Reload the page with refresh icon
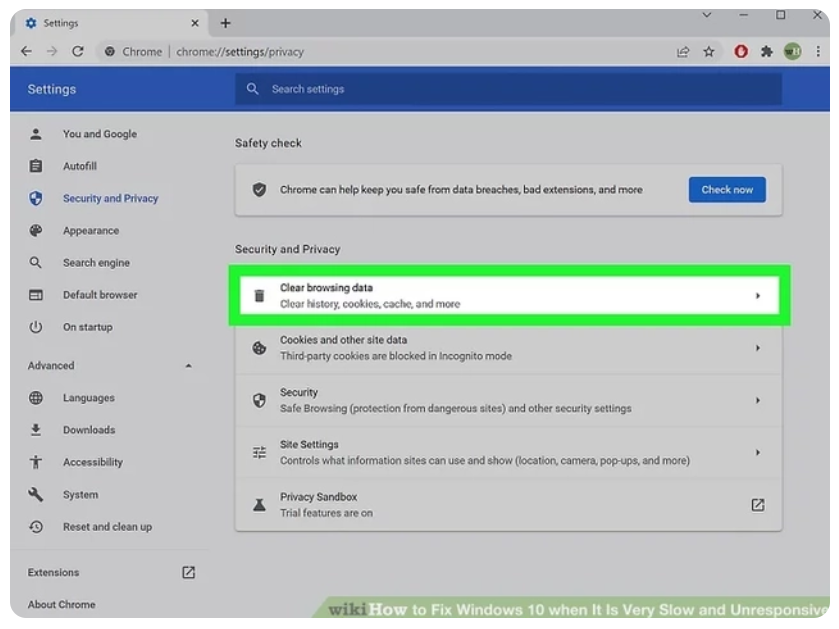 [x=78, y=52]
